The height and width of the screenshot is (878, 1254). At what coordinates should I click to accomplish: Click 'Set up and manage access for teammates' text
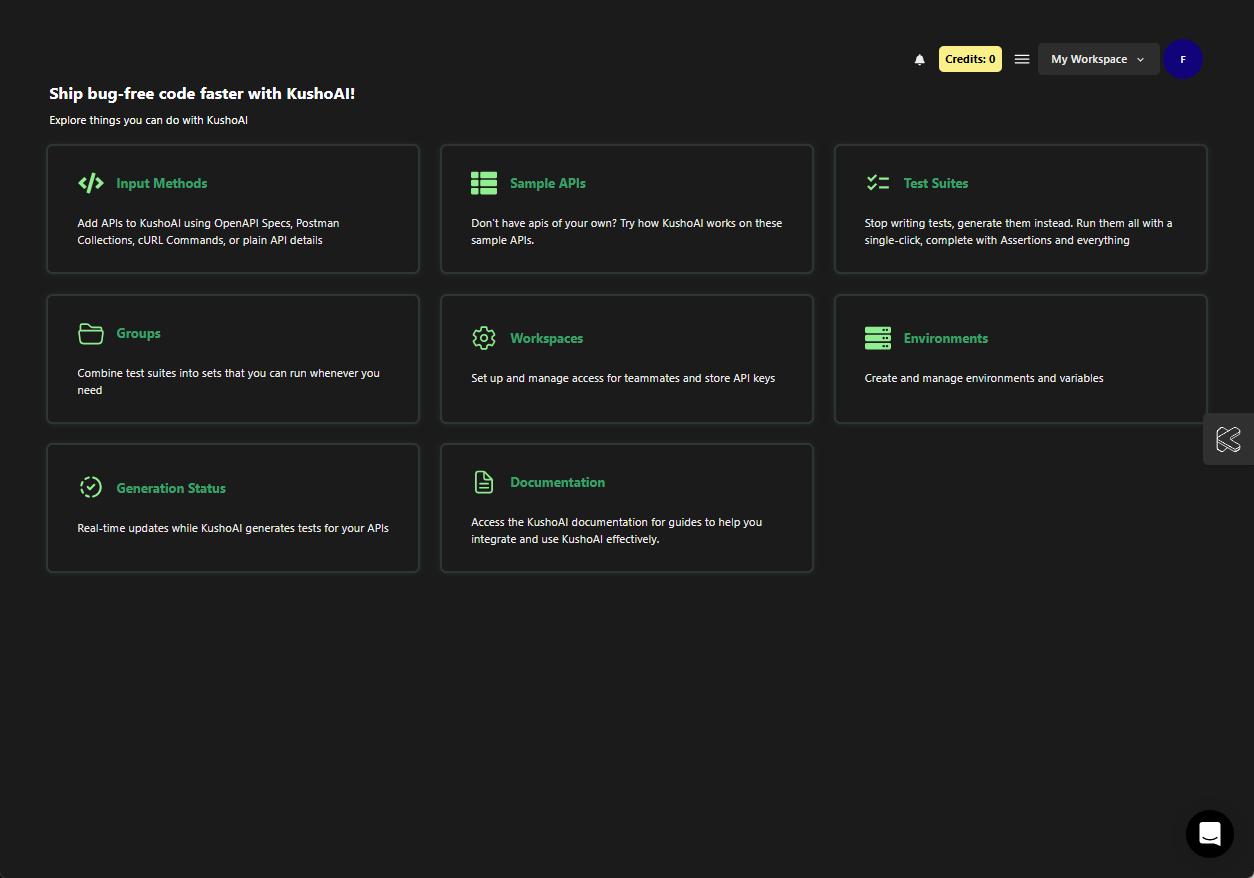pos(623,378)
